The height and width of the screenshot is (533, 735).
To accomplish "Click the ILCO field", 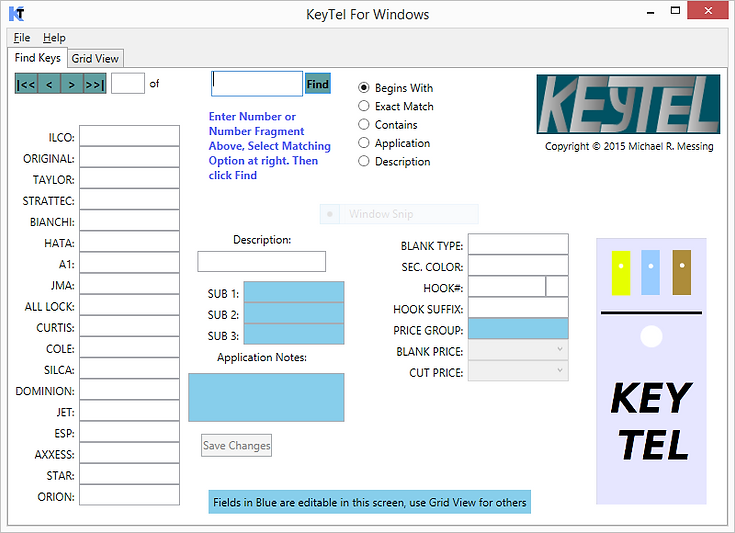I will coord(129,136).
